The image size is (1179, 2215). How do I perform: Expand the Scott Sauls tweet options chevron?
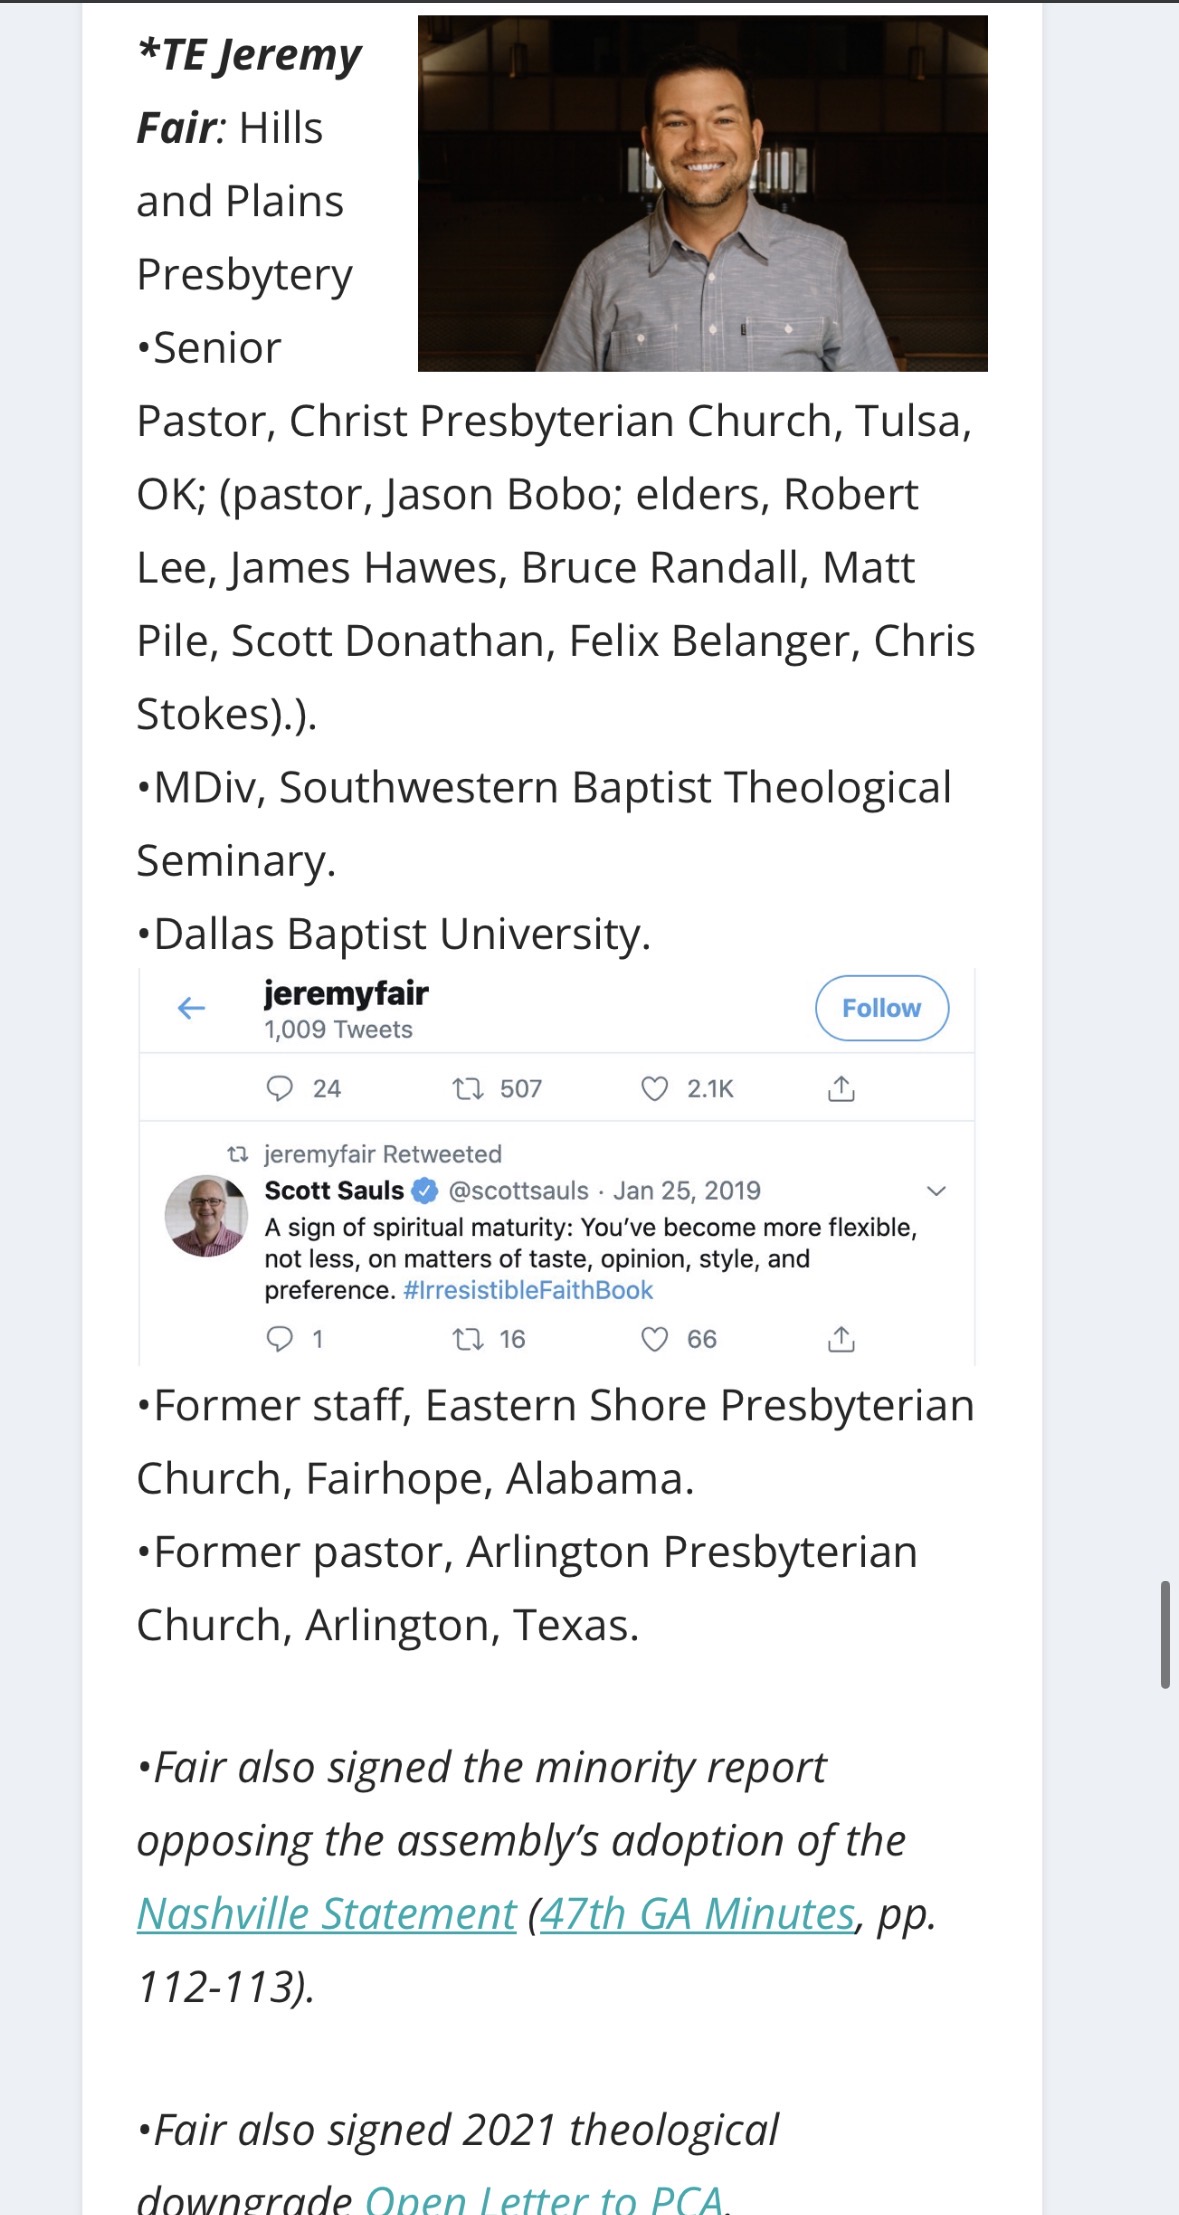tap(936, 1190)
